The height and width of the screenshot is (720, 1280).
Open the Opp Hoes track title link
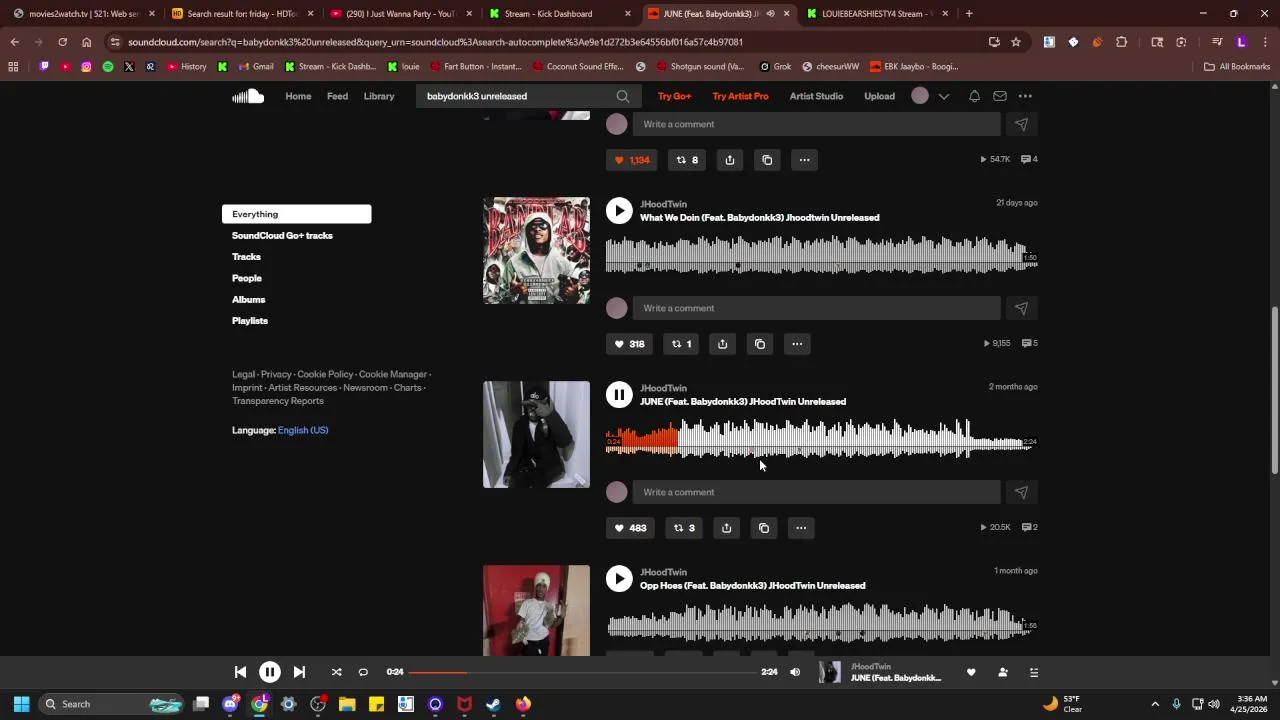click(752, 586)
